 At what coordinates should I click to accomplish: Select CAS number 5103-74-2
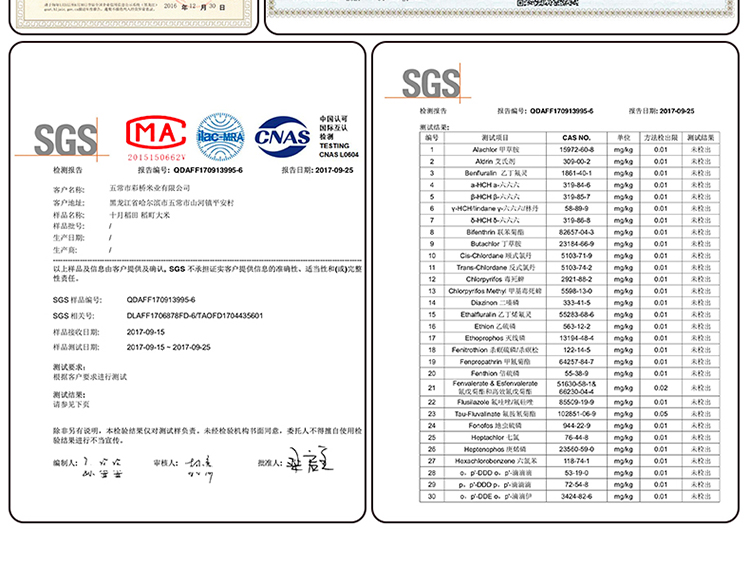(x=576, y=267)
